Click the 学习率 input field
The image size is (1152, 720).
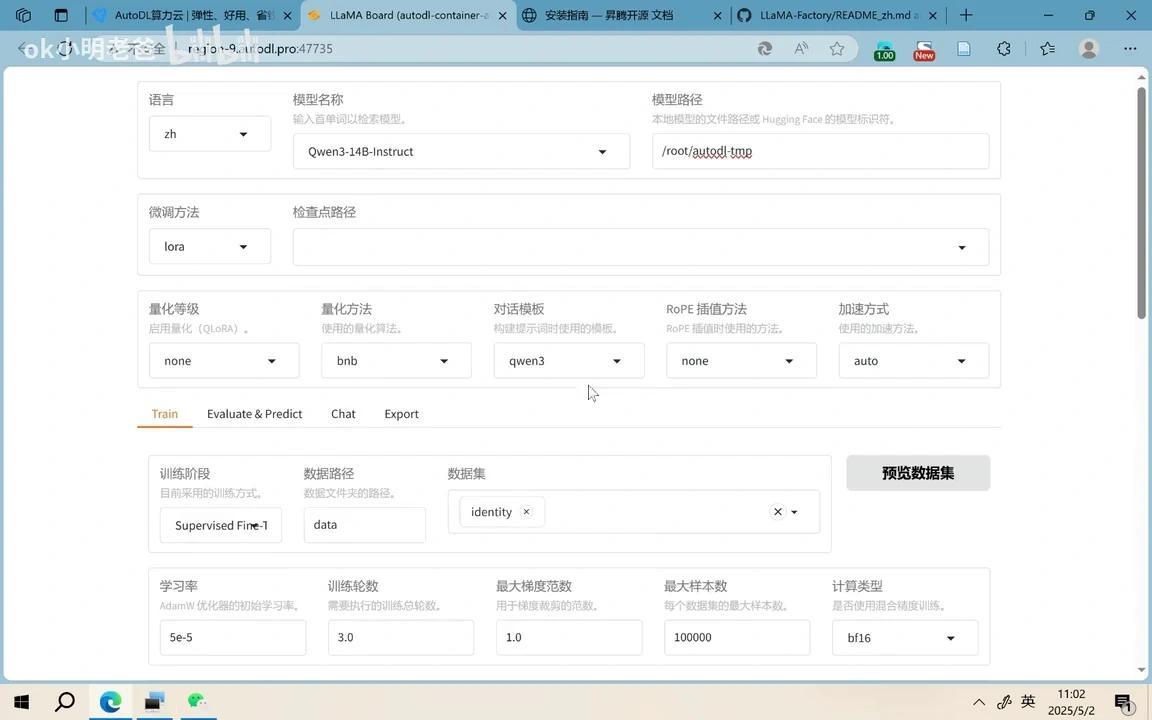click(x=232, y=637)
